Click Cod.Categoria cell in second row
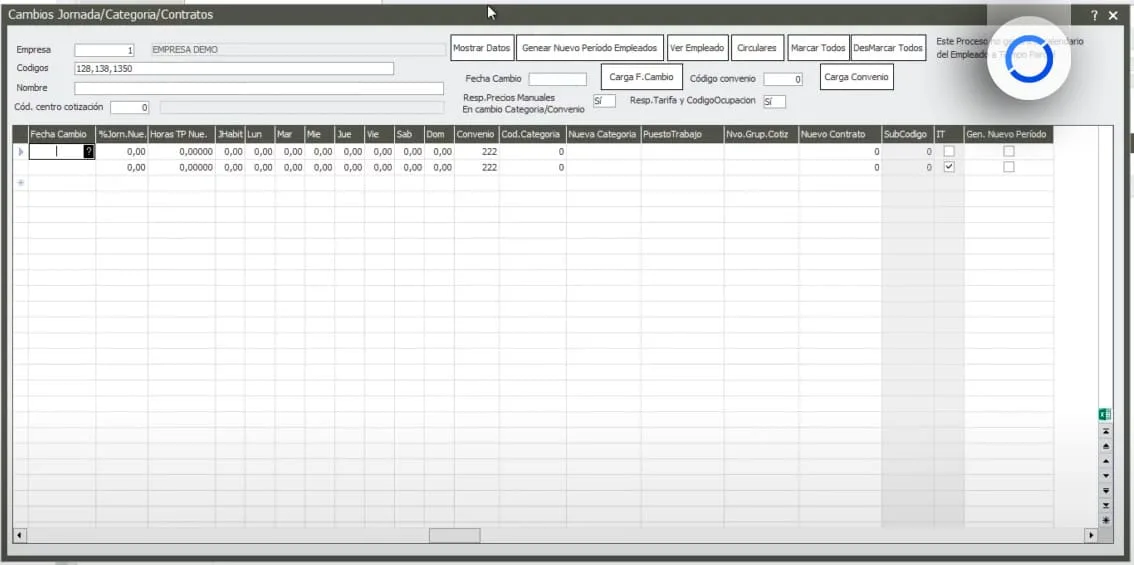 (x=532, y=167)
